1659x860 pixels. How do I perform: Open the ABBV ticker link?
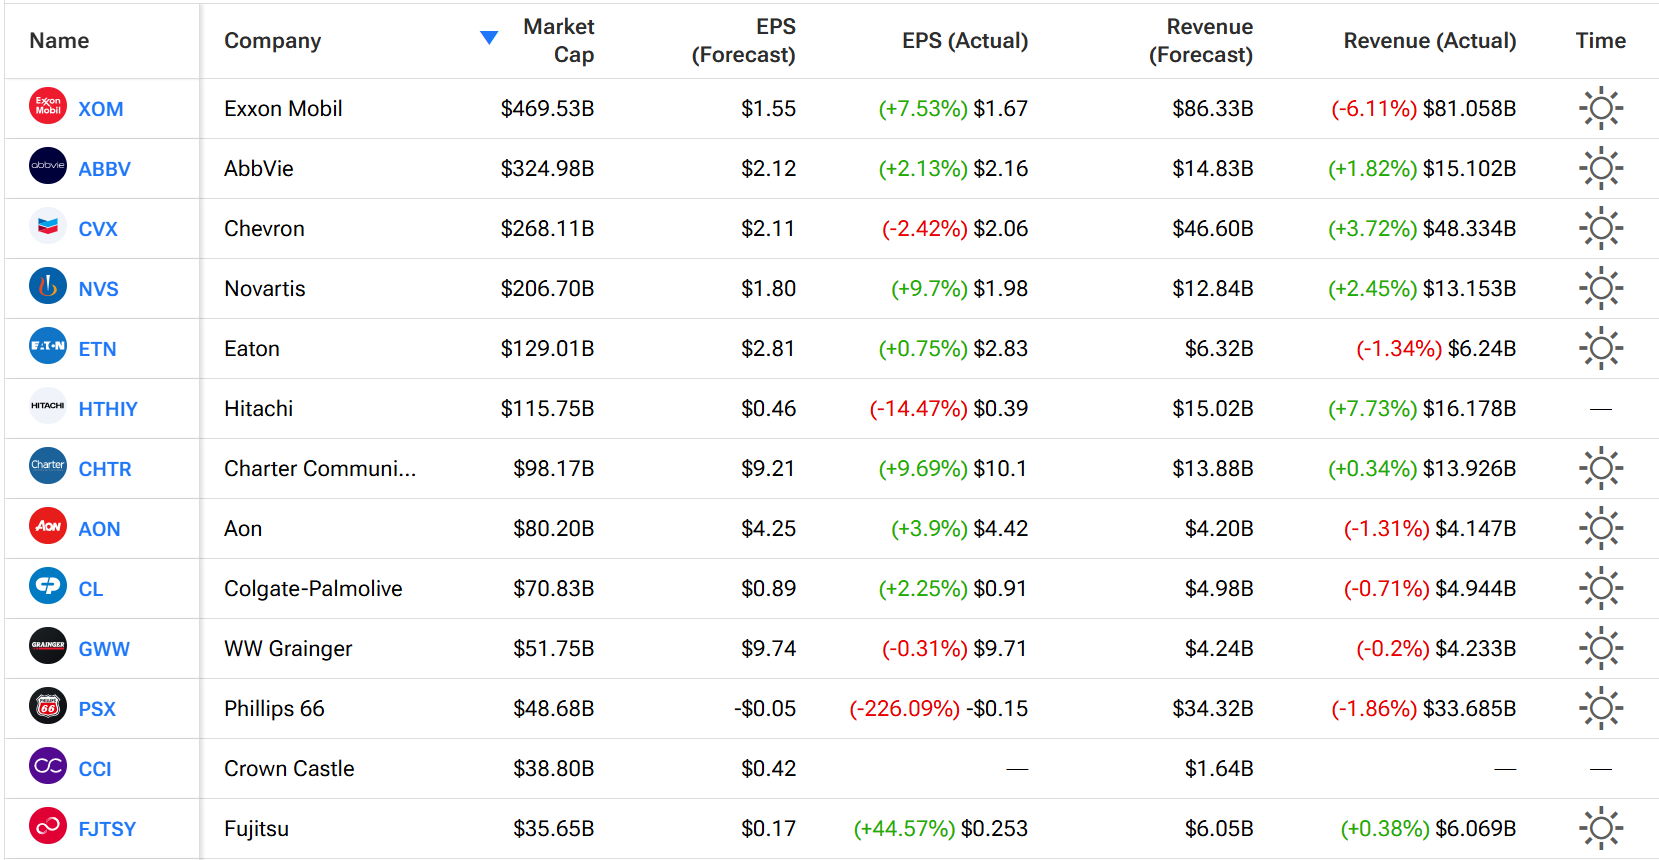coord(105,169)
